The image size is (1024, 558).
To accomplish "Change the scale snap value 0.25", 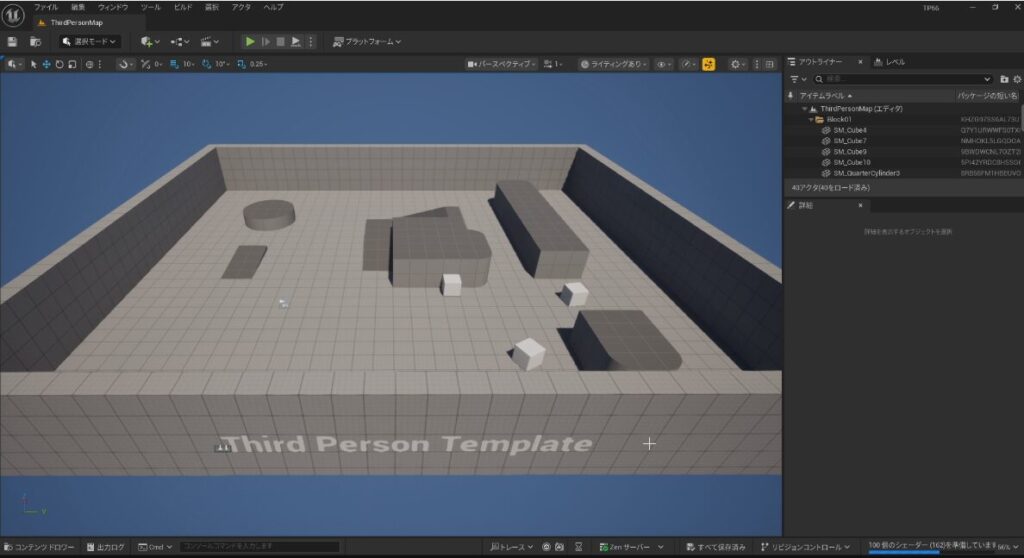I will pyautogui.click(x=259, y=64).
